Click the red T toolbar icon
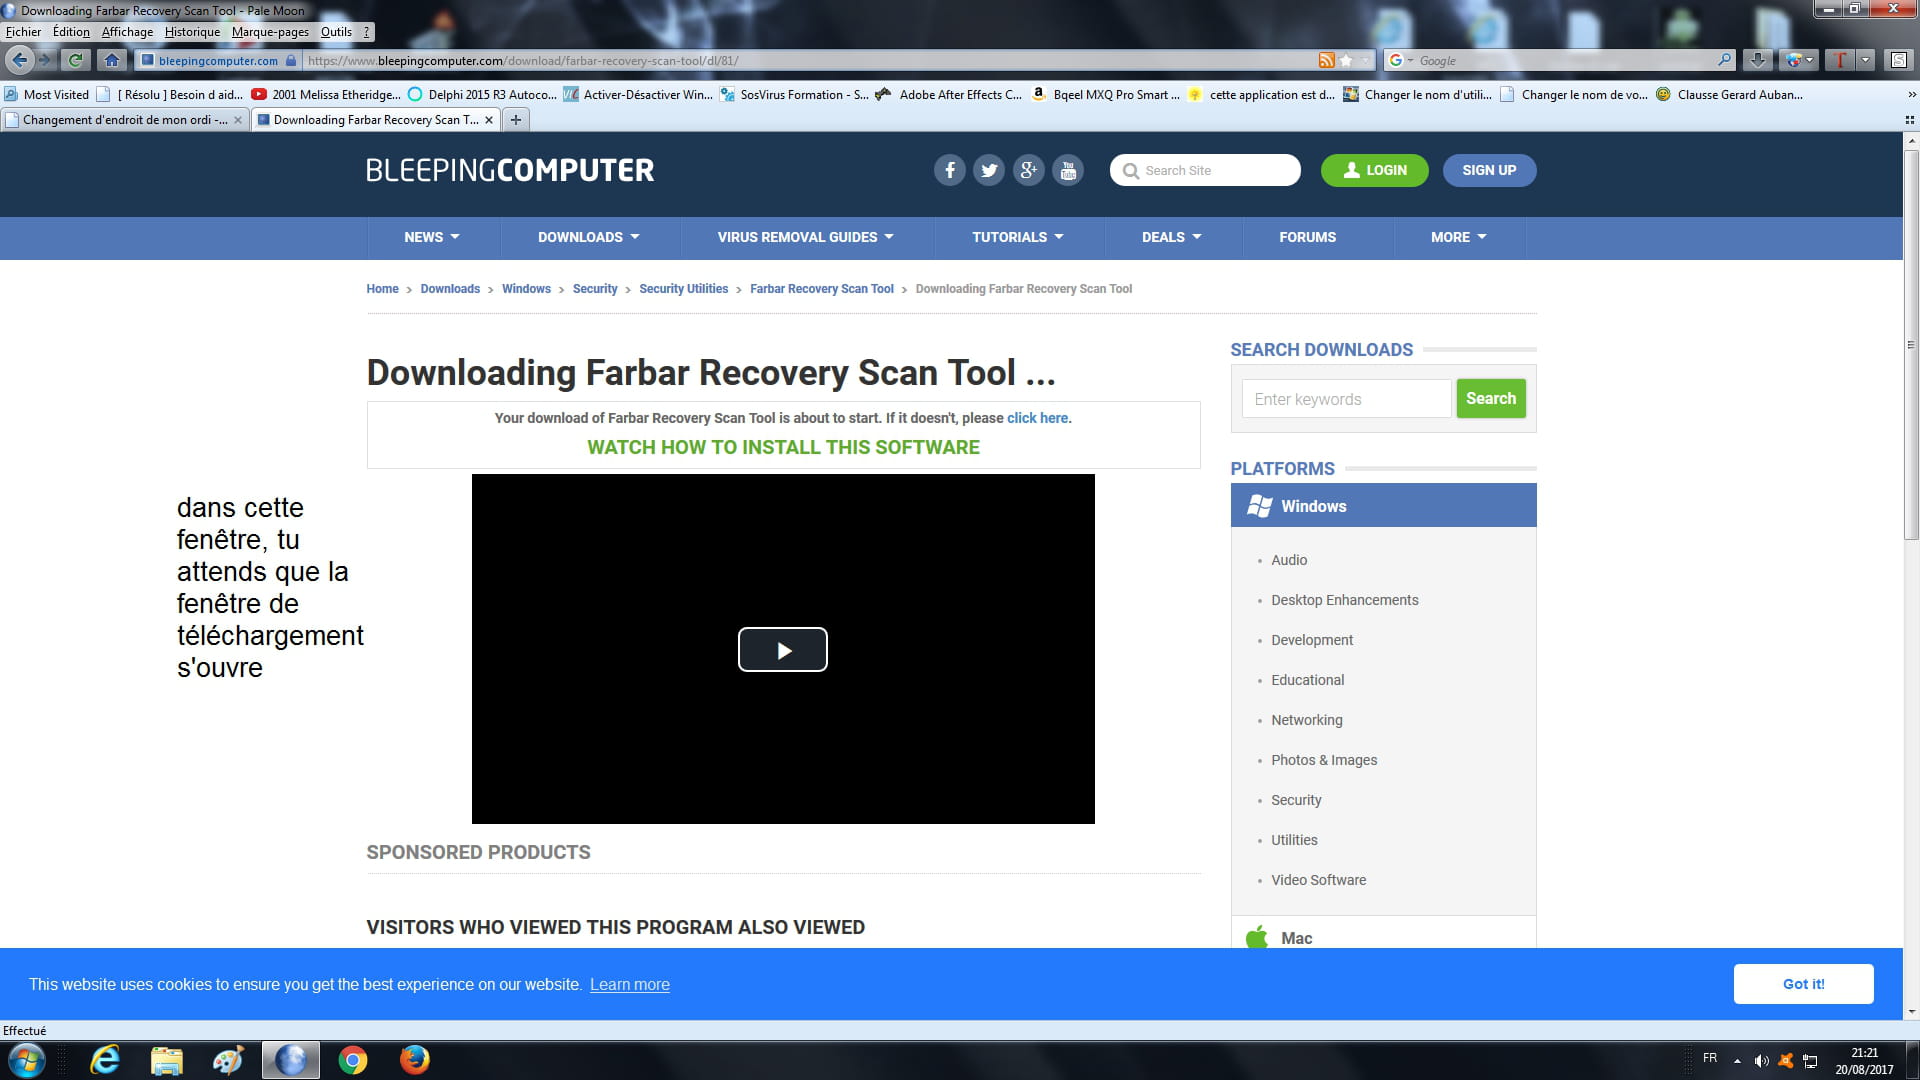This screenshot has height=1080, width=1920. (1839, 60)
